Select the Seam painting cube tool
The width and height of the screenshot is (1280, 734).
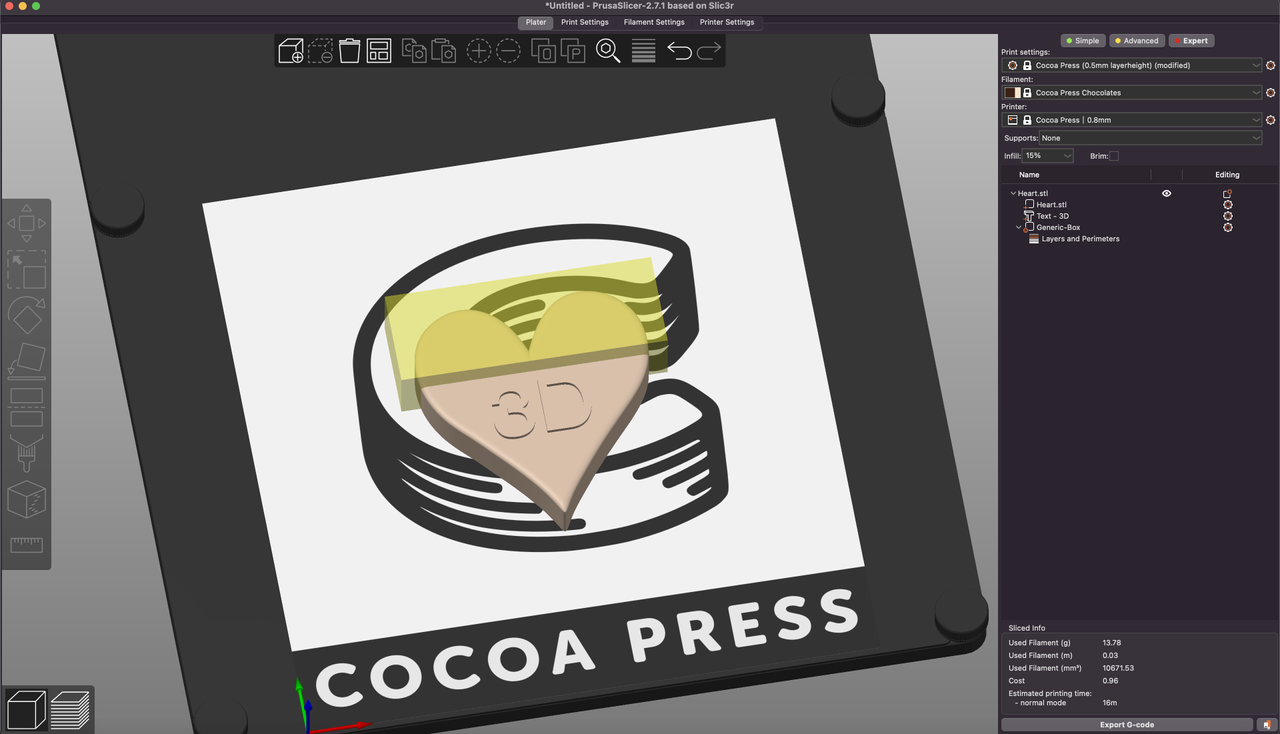click(27, 499)
